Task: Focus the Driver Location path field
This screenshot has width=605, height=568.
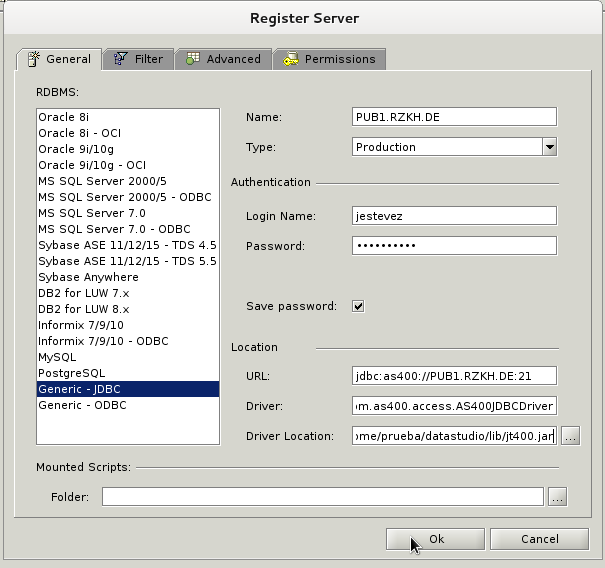Action: 454,436
